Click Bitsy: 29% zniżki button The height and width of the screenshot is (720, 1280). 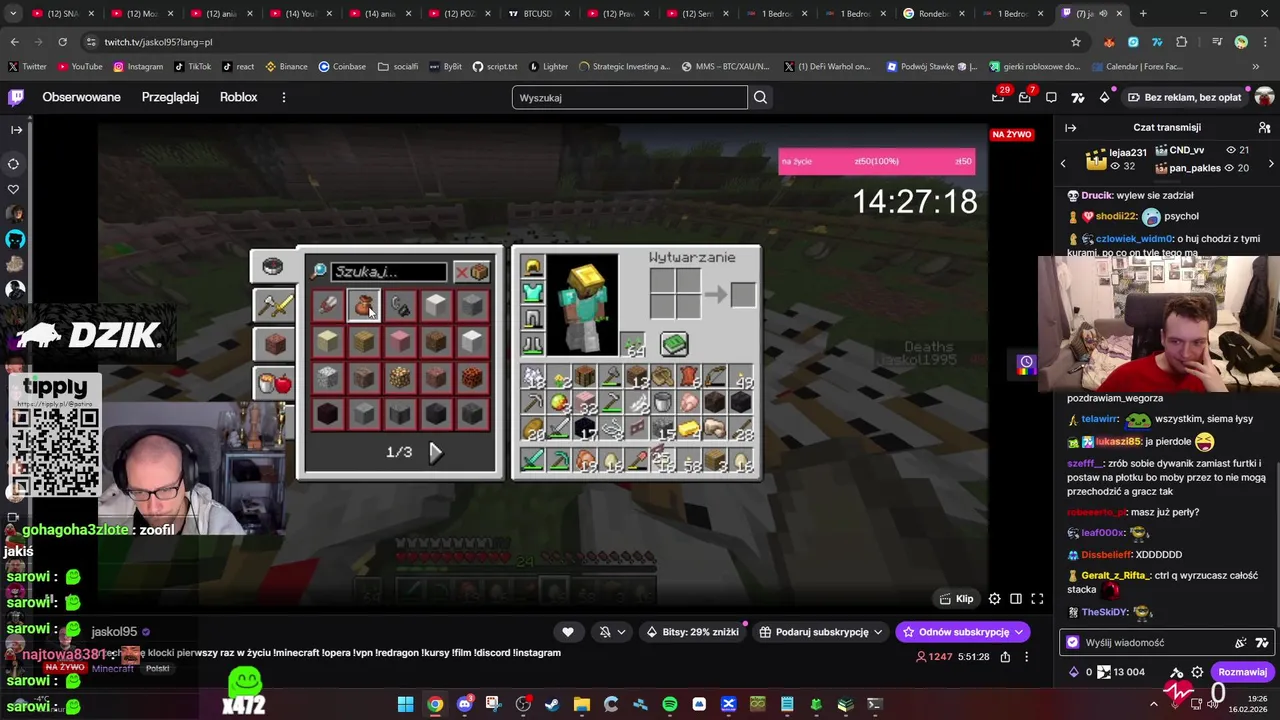[x=692, y=632]
